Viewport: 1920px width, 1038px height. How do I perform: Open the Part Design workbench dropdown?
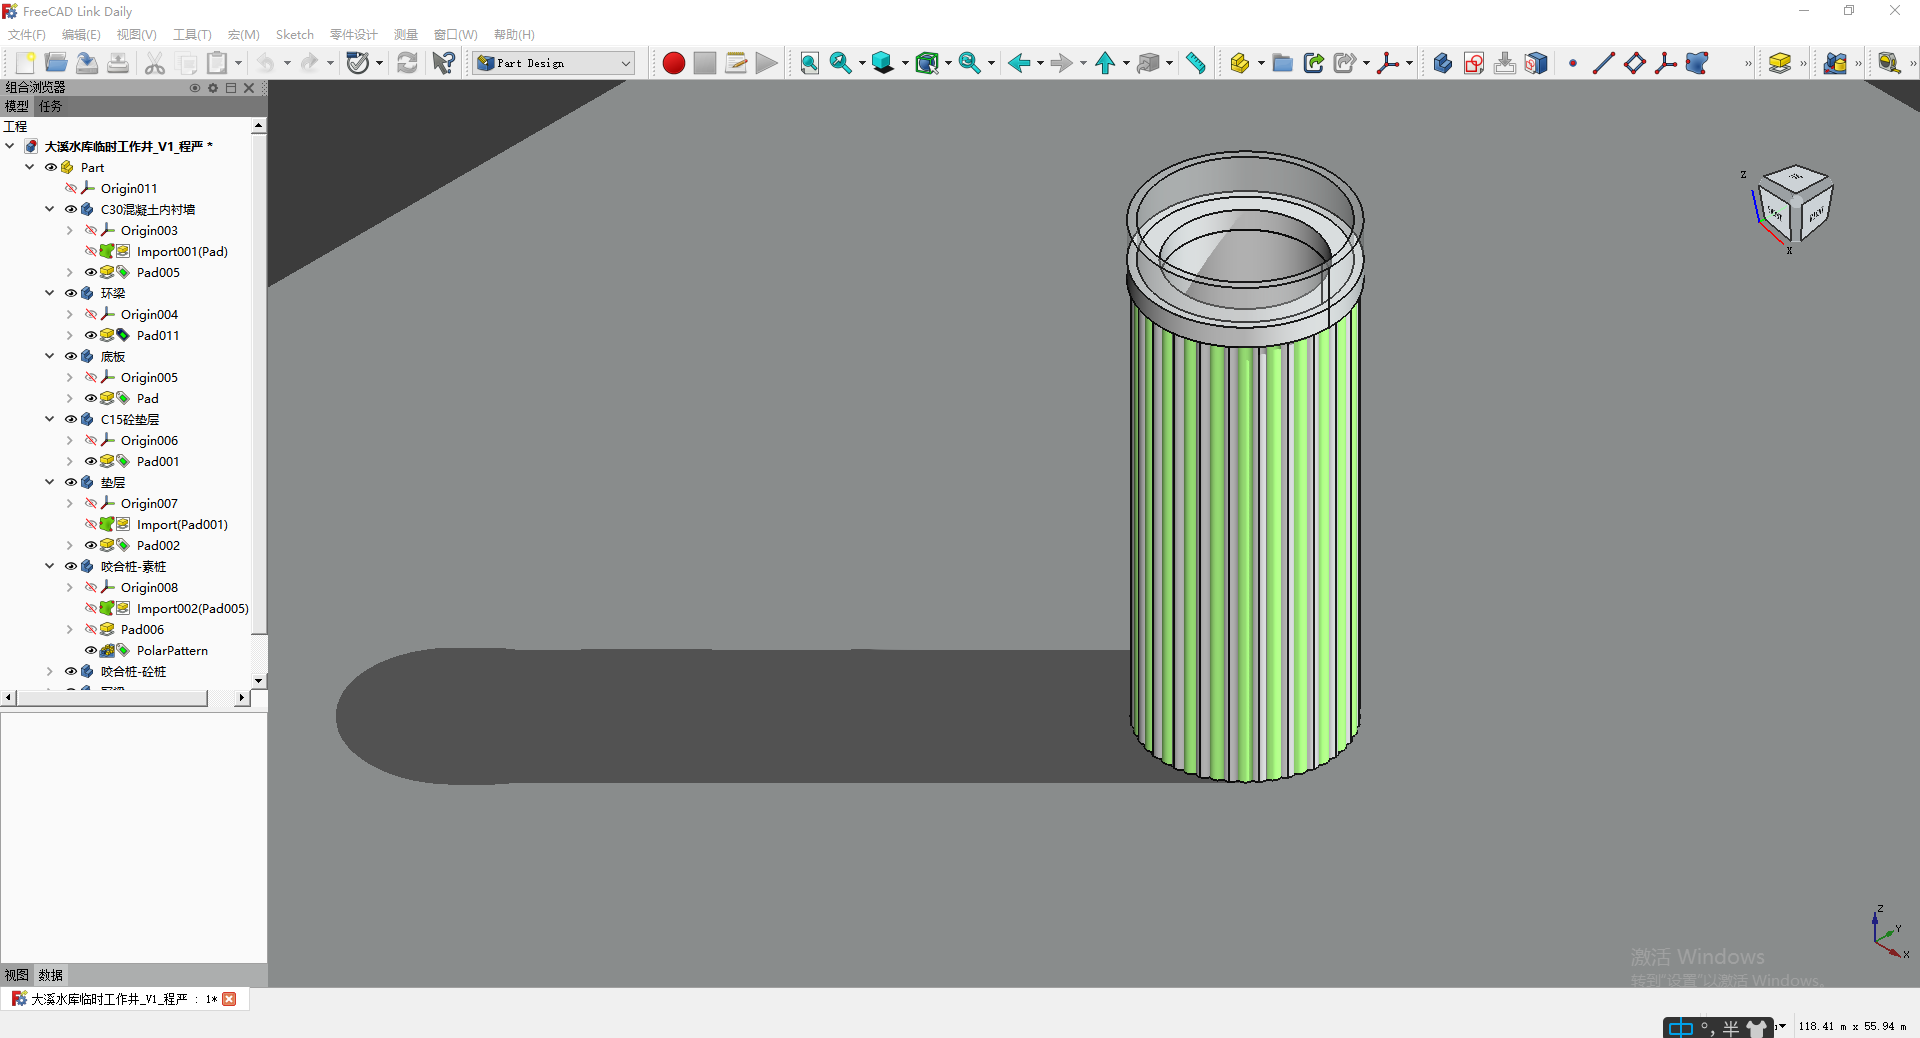555,63
